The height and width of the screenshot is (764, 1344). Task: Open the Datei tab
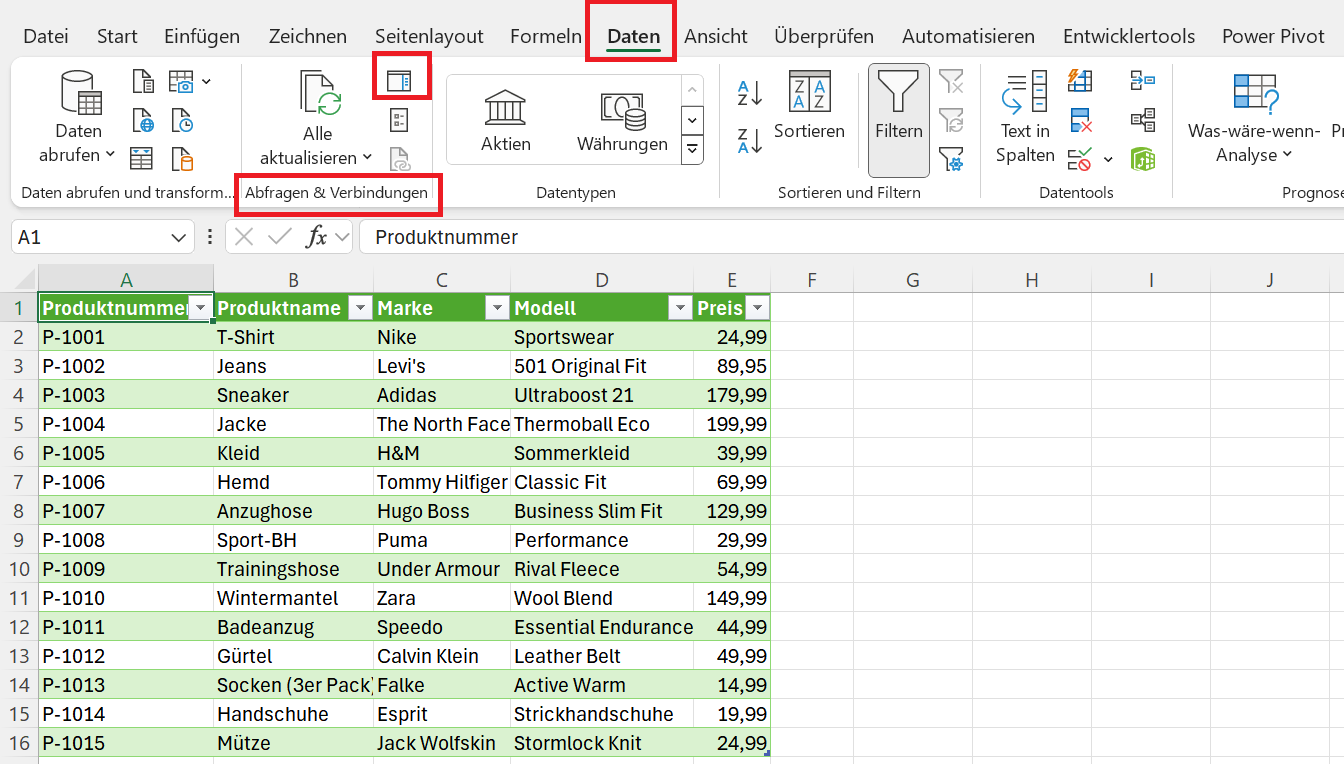coord(46,36)
